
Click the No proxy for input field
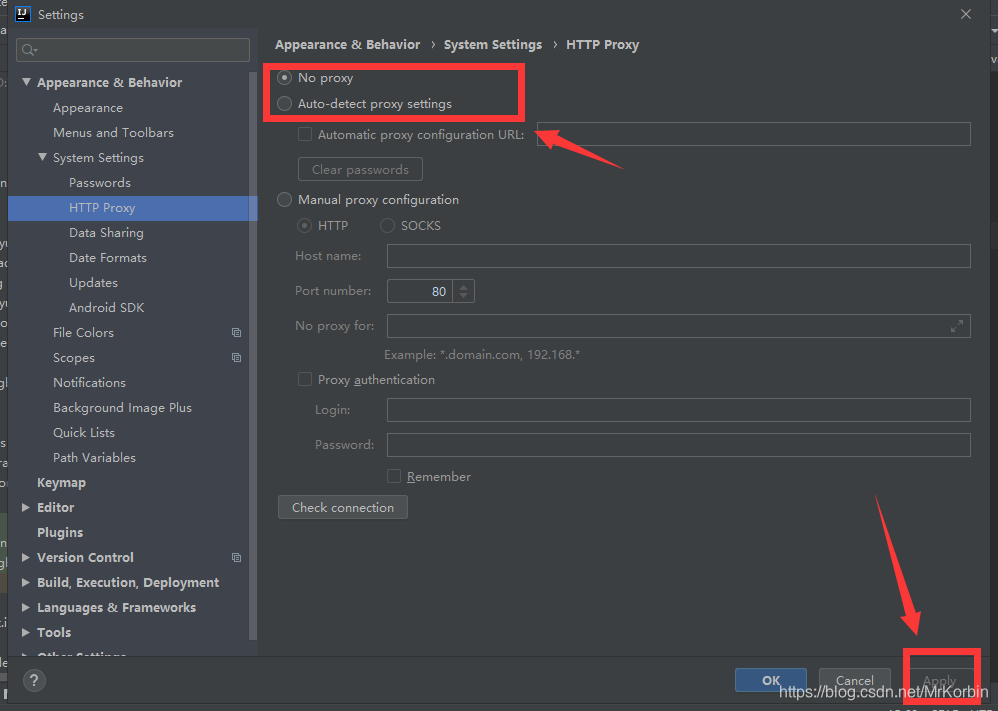[678, 326]
